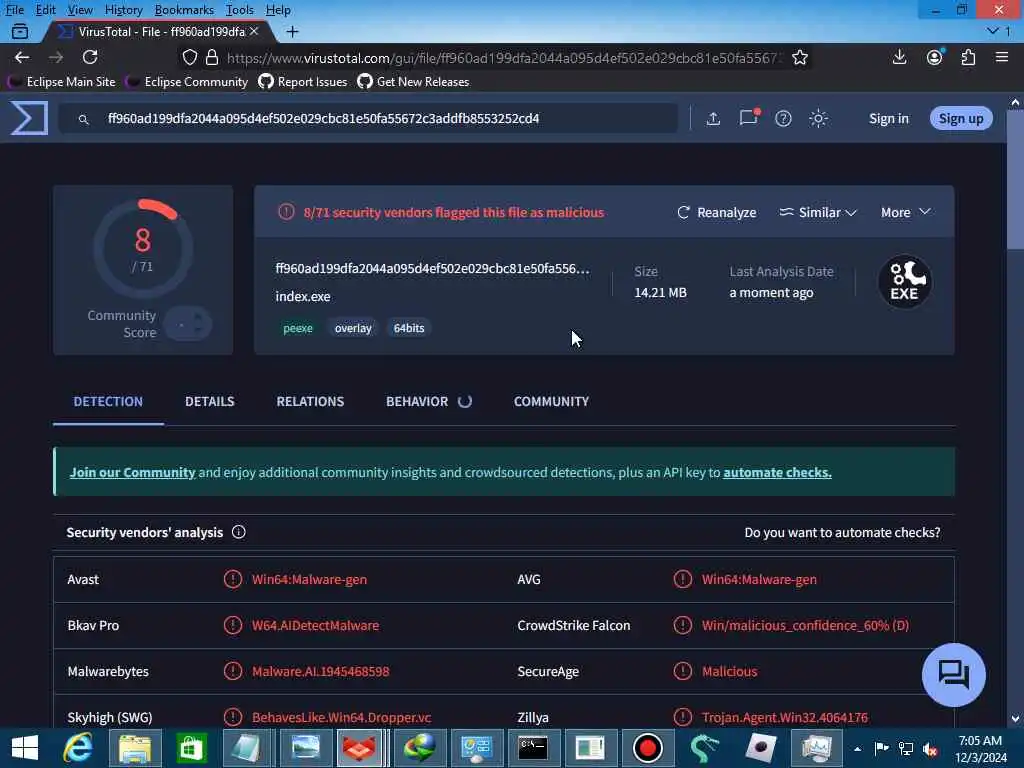Open a new tab with the plus button
Viewport: 1024px width, 768px height.
pos(292,31)
